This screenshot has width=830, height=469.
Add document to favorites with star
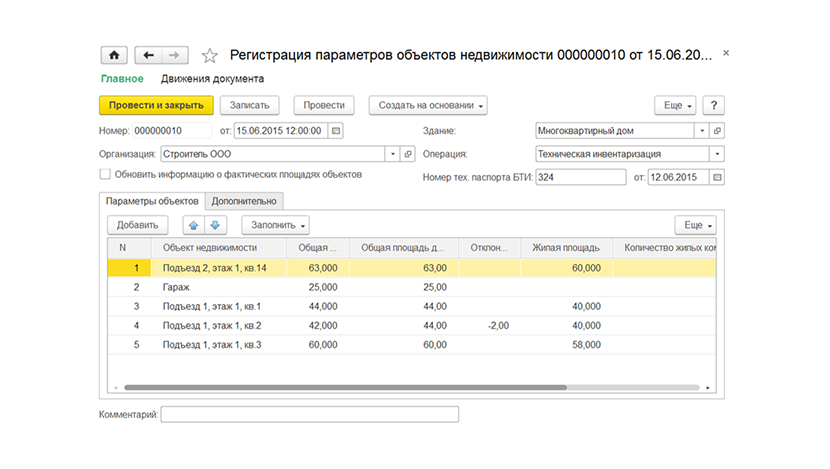tap(210, 56)
